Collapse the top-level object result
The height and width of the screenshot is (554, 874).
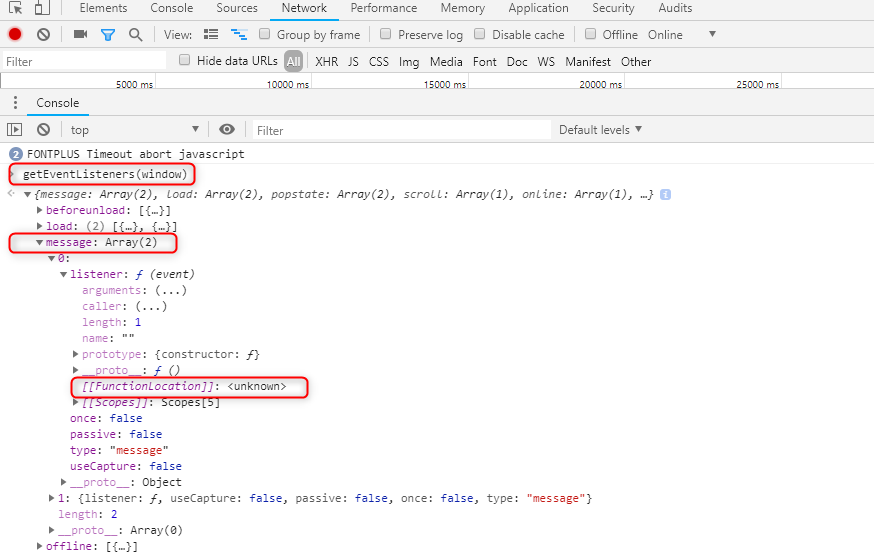coord(27,195)
